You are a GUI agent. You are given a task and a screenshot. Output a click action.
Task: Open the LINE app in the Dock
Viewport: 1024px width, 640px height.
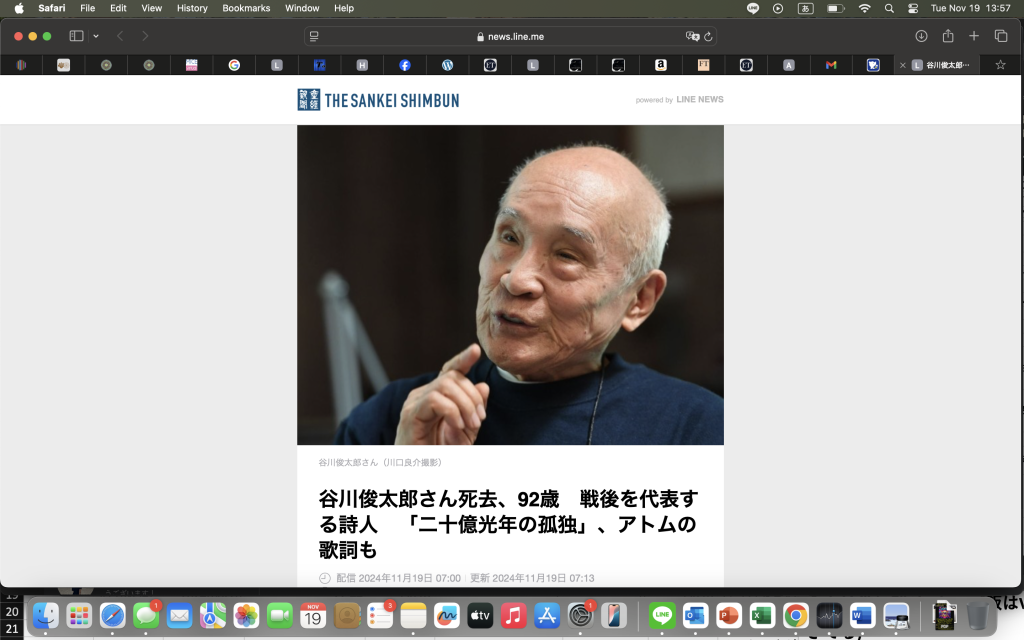point(662,616)
